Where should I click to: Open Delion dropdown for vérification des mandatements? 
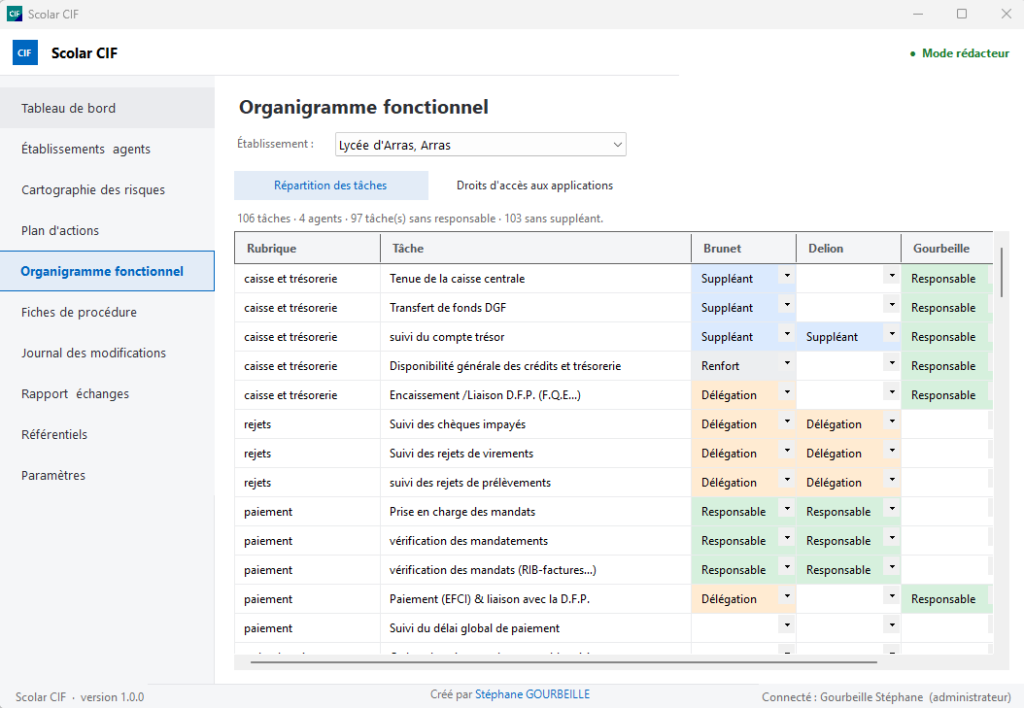click(892, 538)
